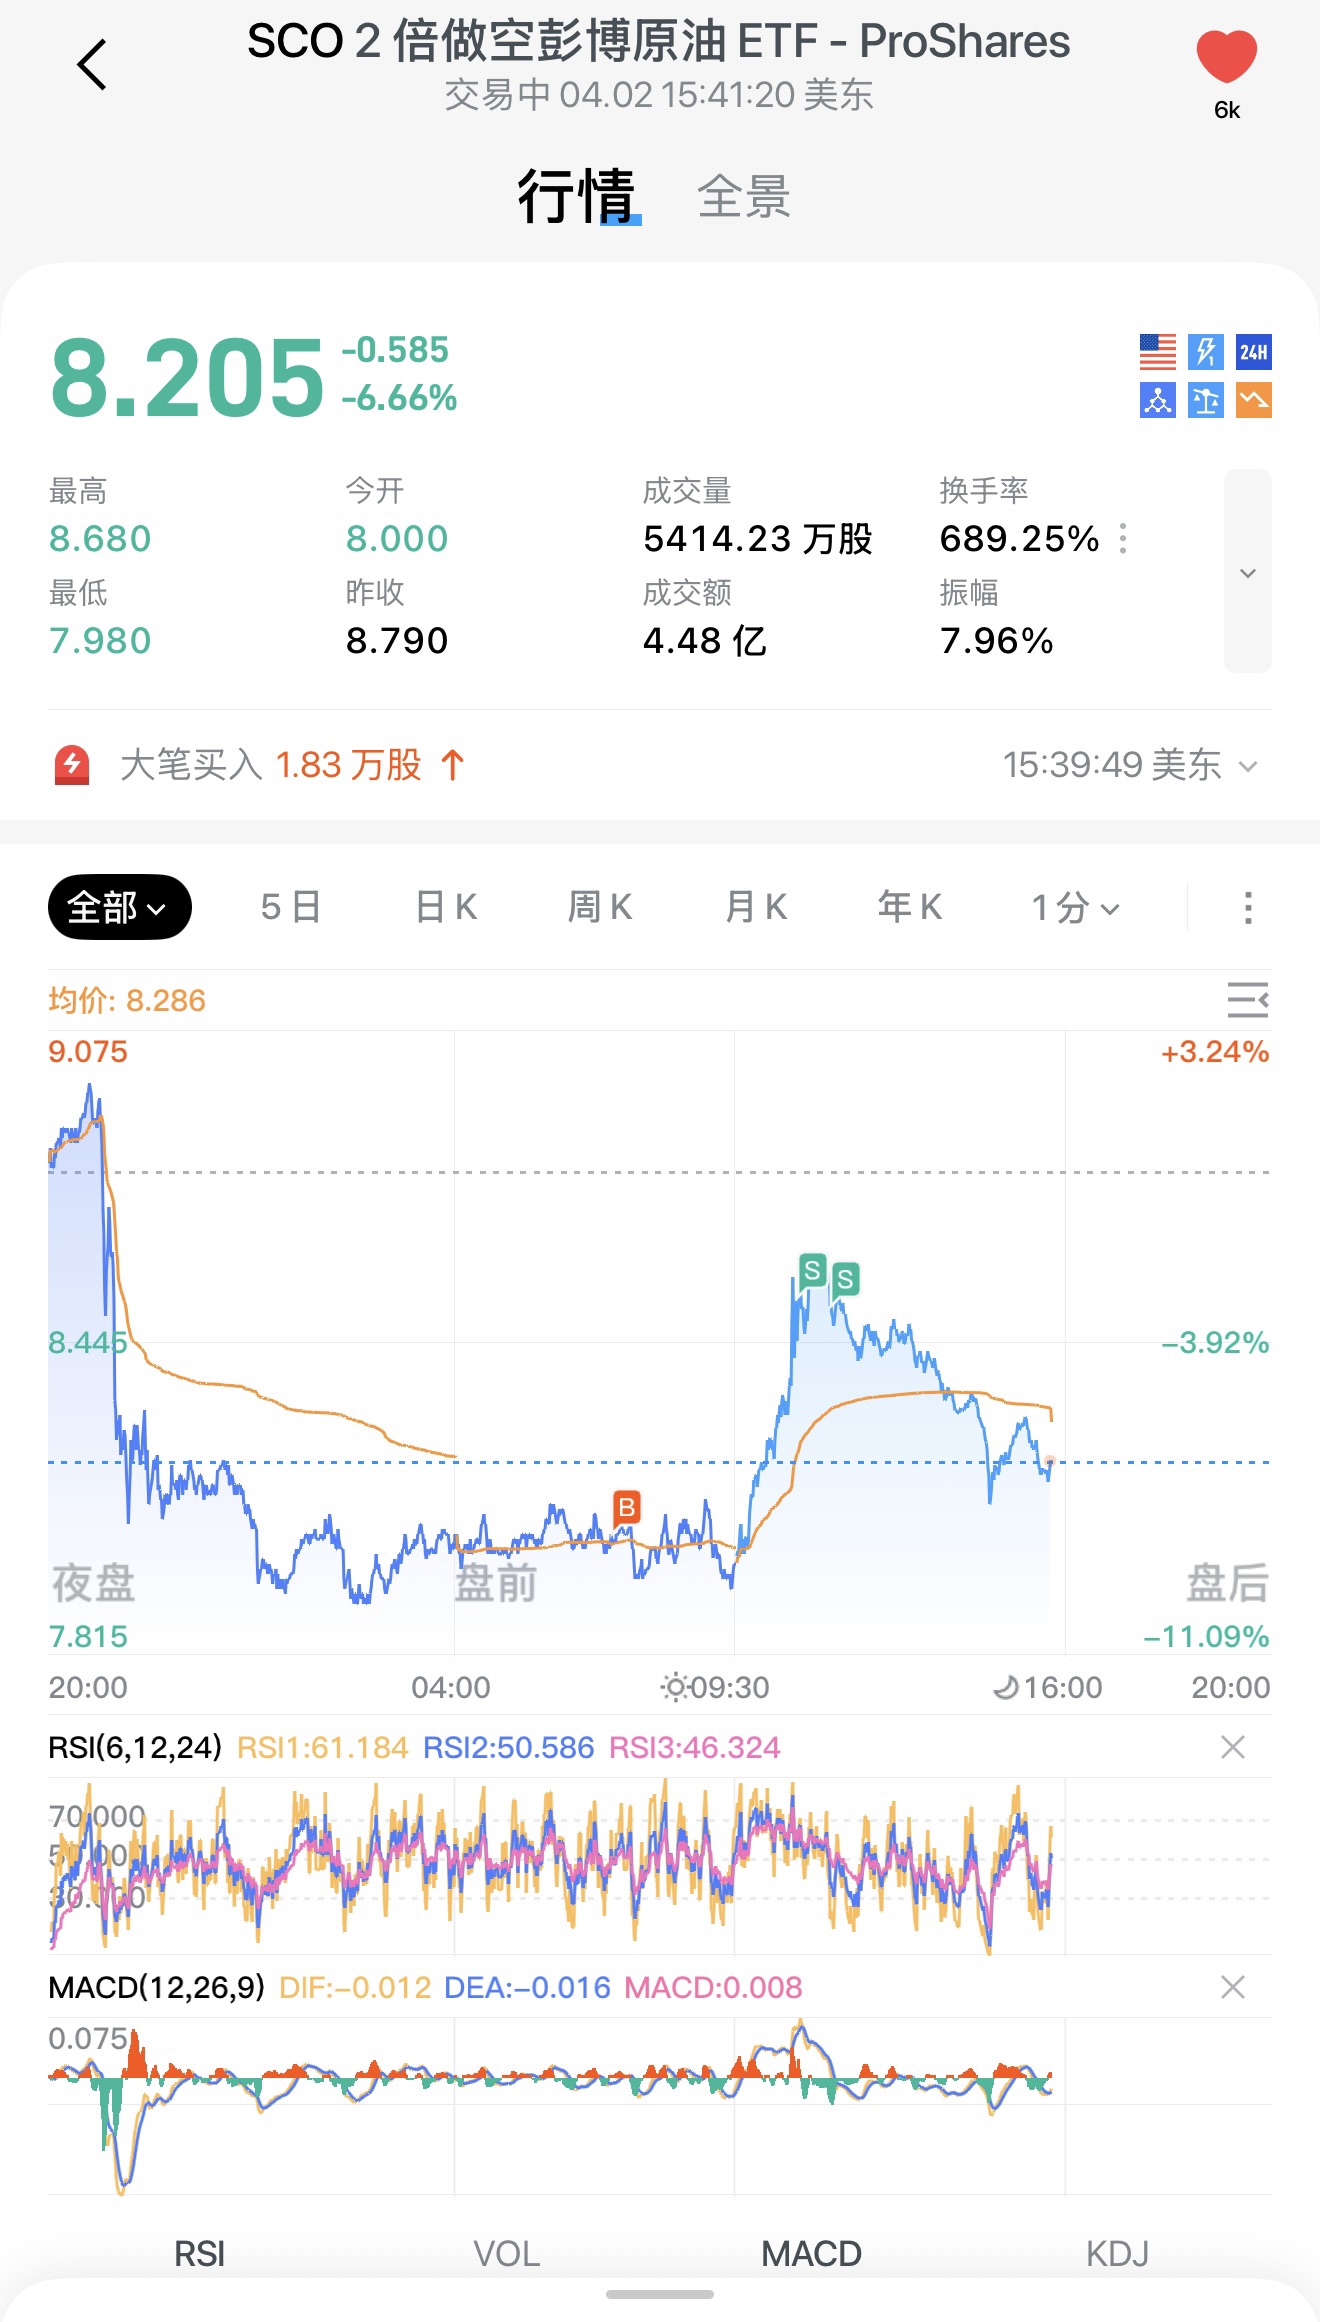
Task: Open the 全部 session dropdown
Action: point(119,907)
